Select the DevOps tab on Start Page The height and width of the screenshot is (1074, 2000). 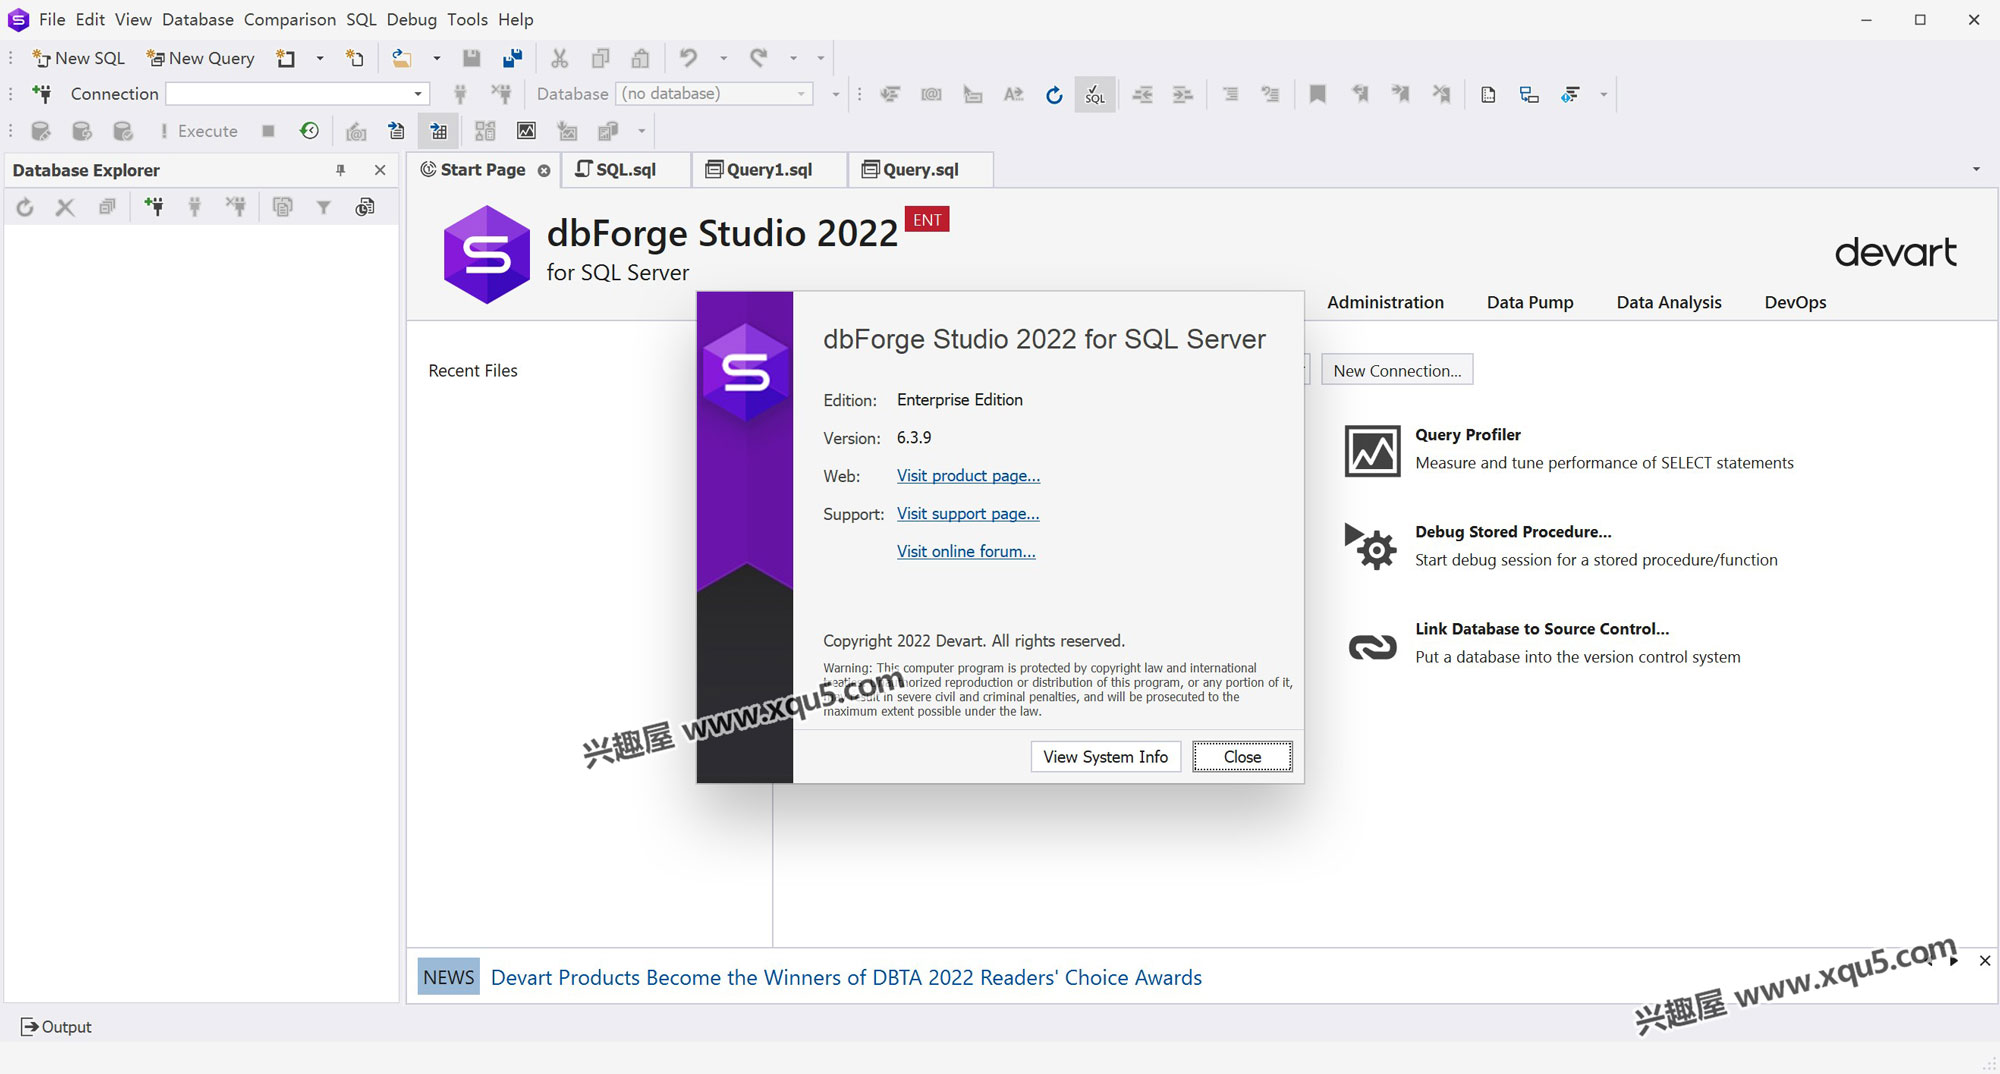coord(1795,302)
